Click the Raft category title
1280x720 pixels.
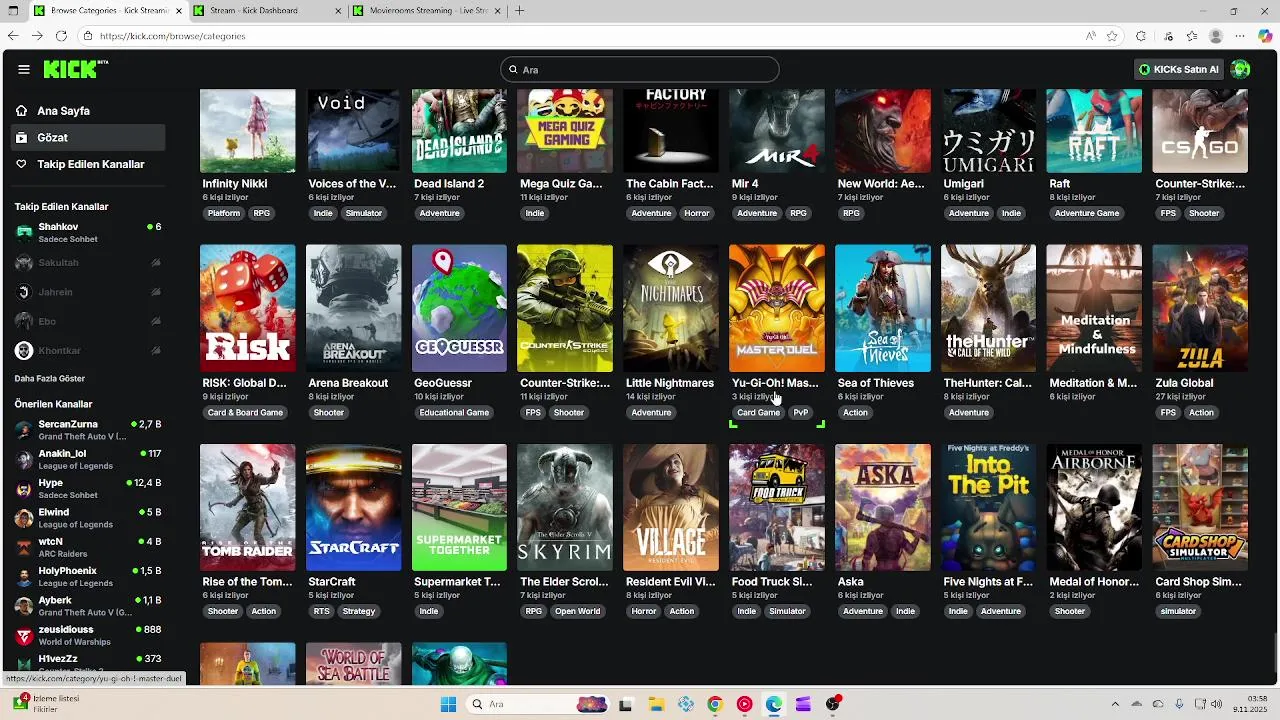[1060, 184]
